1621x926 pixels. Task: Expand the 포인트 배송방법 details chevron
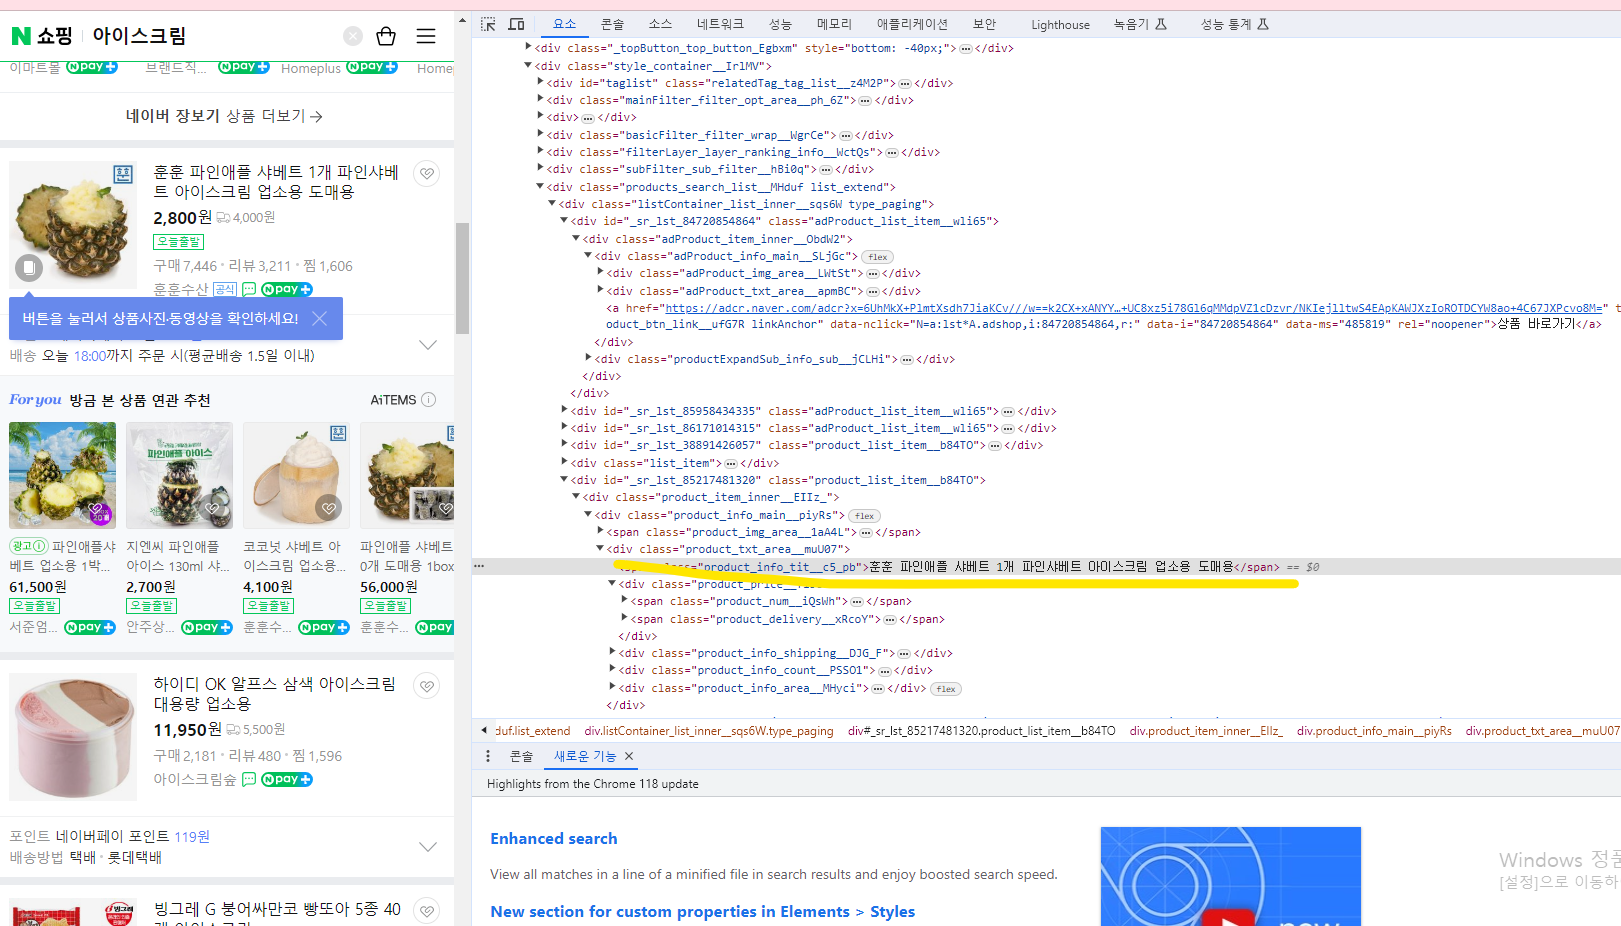pos(428,847)
